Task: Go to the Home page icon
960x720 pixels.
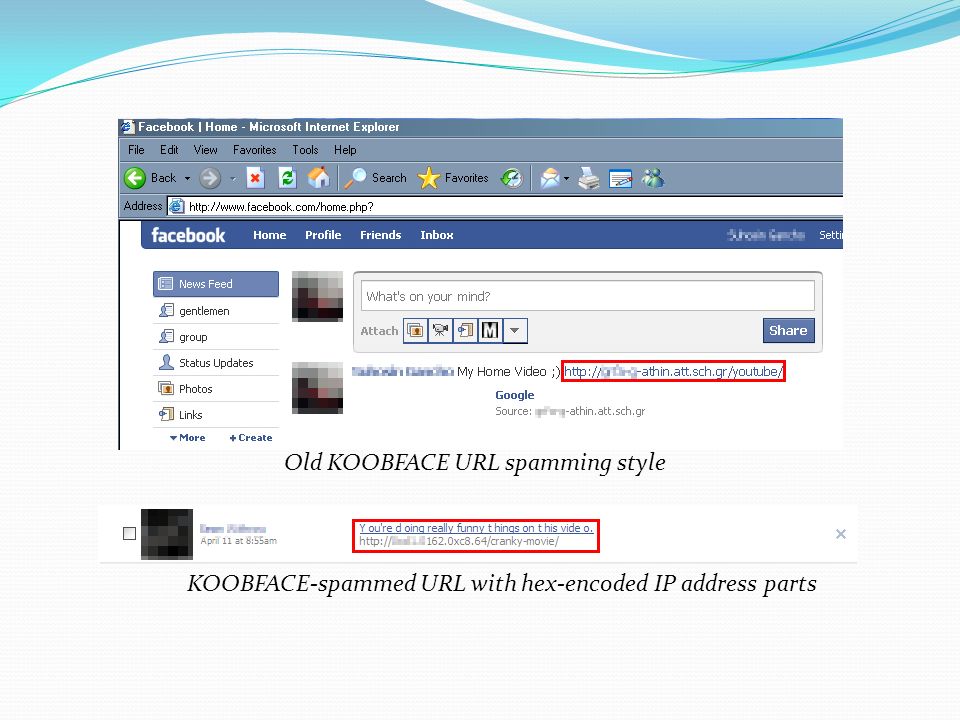Action: tap(318, 178)
